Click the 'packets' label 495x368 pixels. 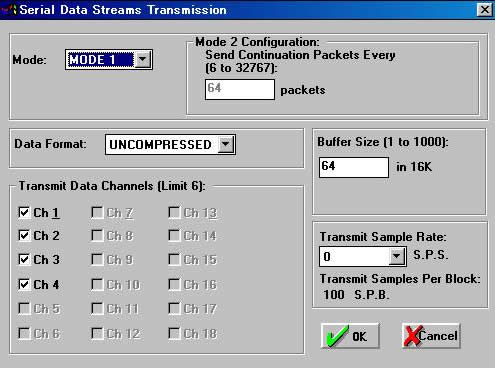[x=303, y=90]
